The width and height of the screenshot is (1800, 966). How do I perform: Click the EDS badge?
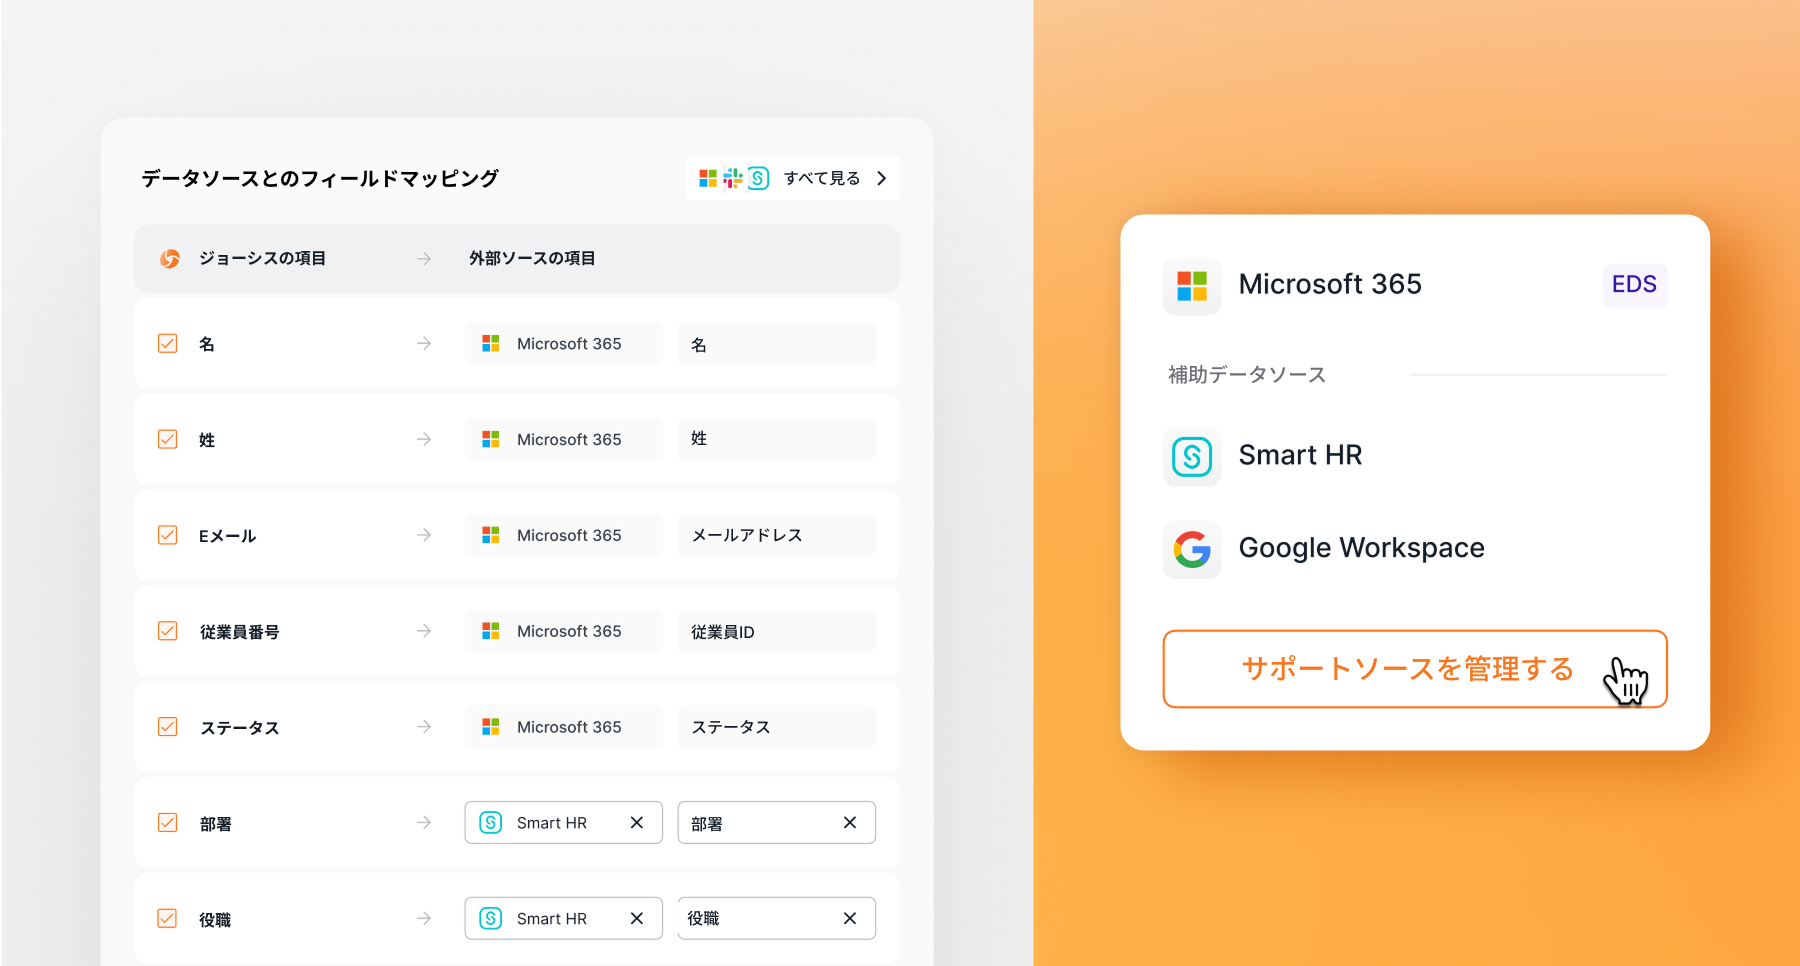pos(1635,285)
